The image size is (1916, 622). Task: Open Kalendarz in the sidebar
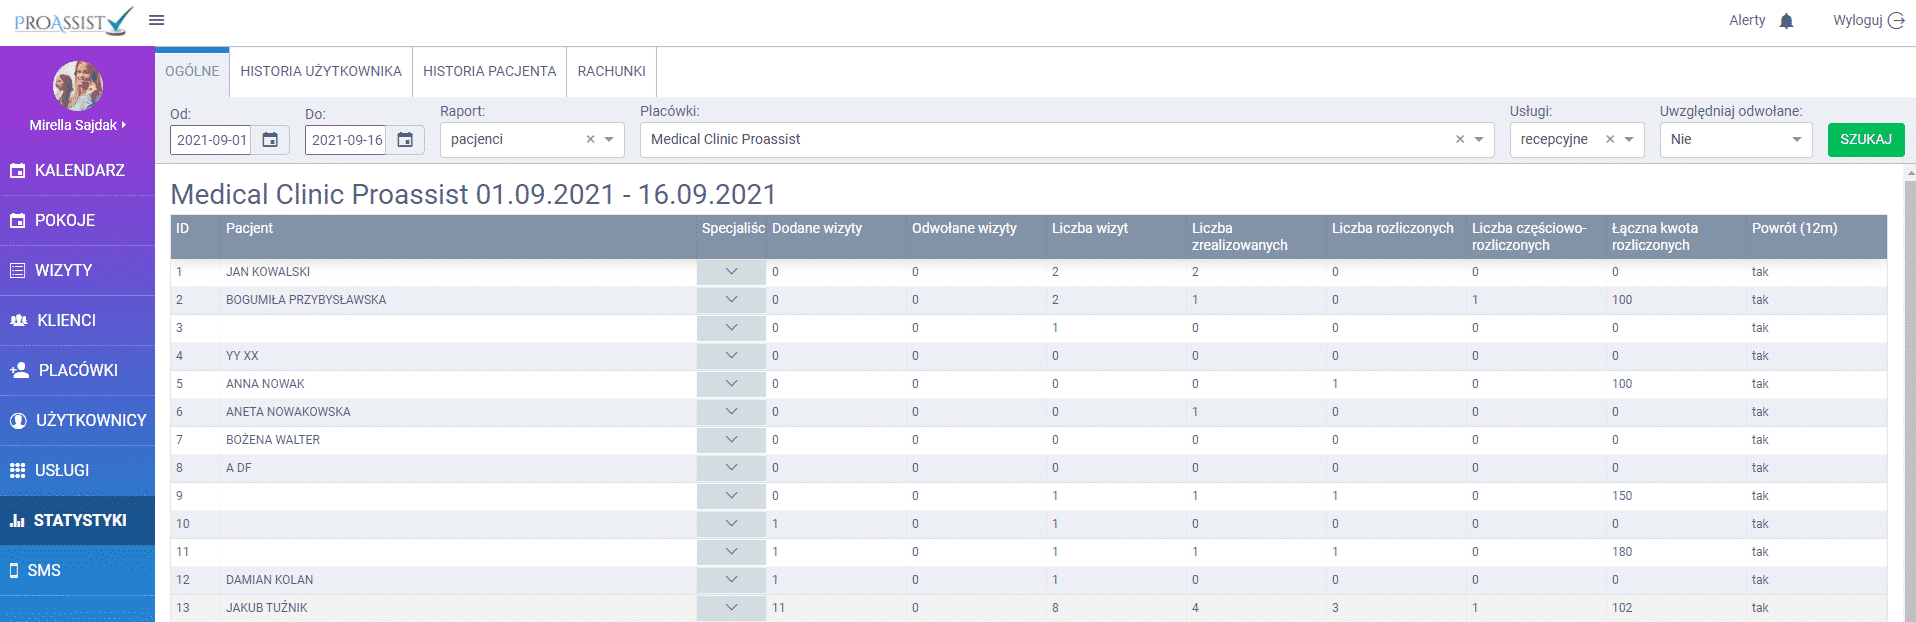point(77,171)
